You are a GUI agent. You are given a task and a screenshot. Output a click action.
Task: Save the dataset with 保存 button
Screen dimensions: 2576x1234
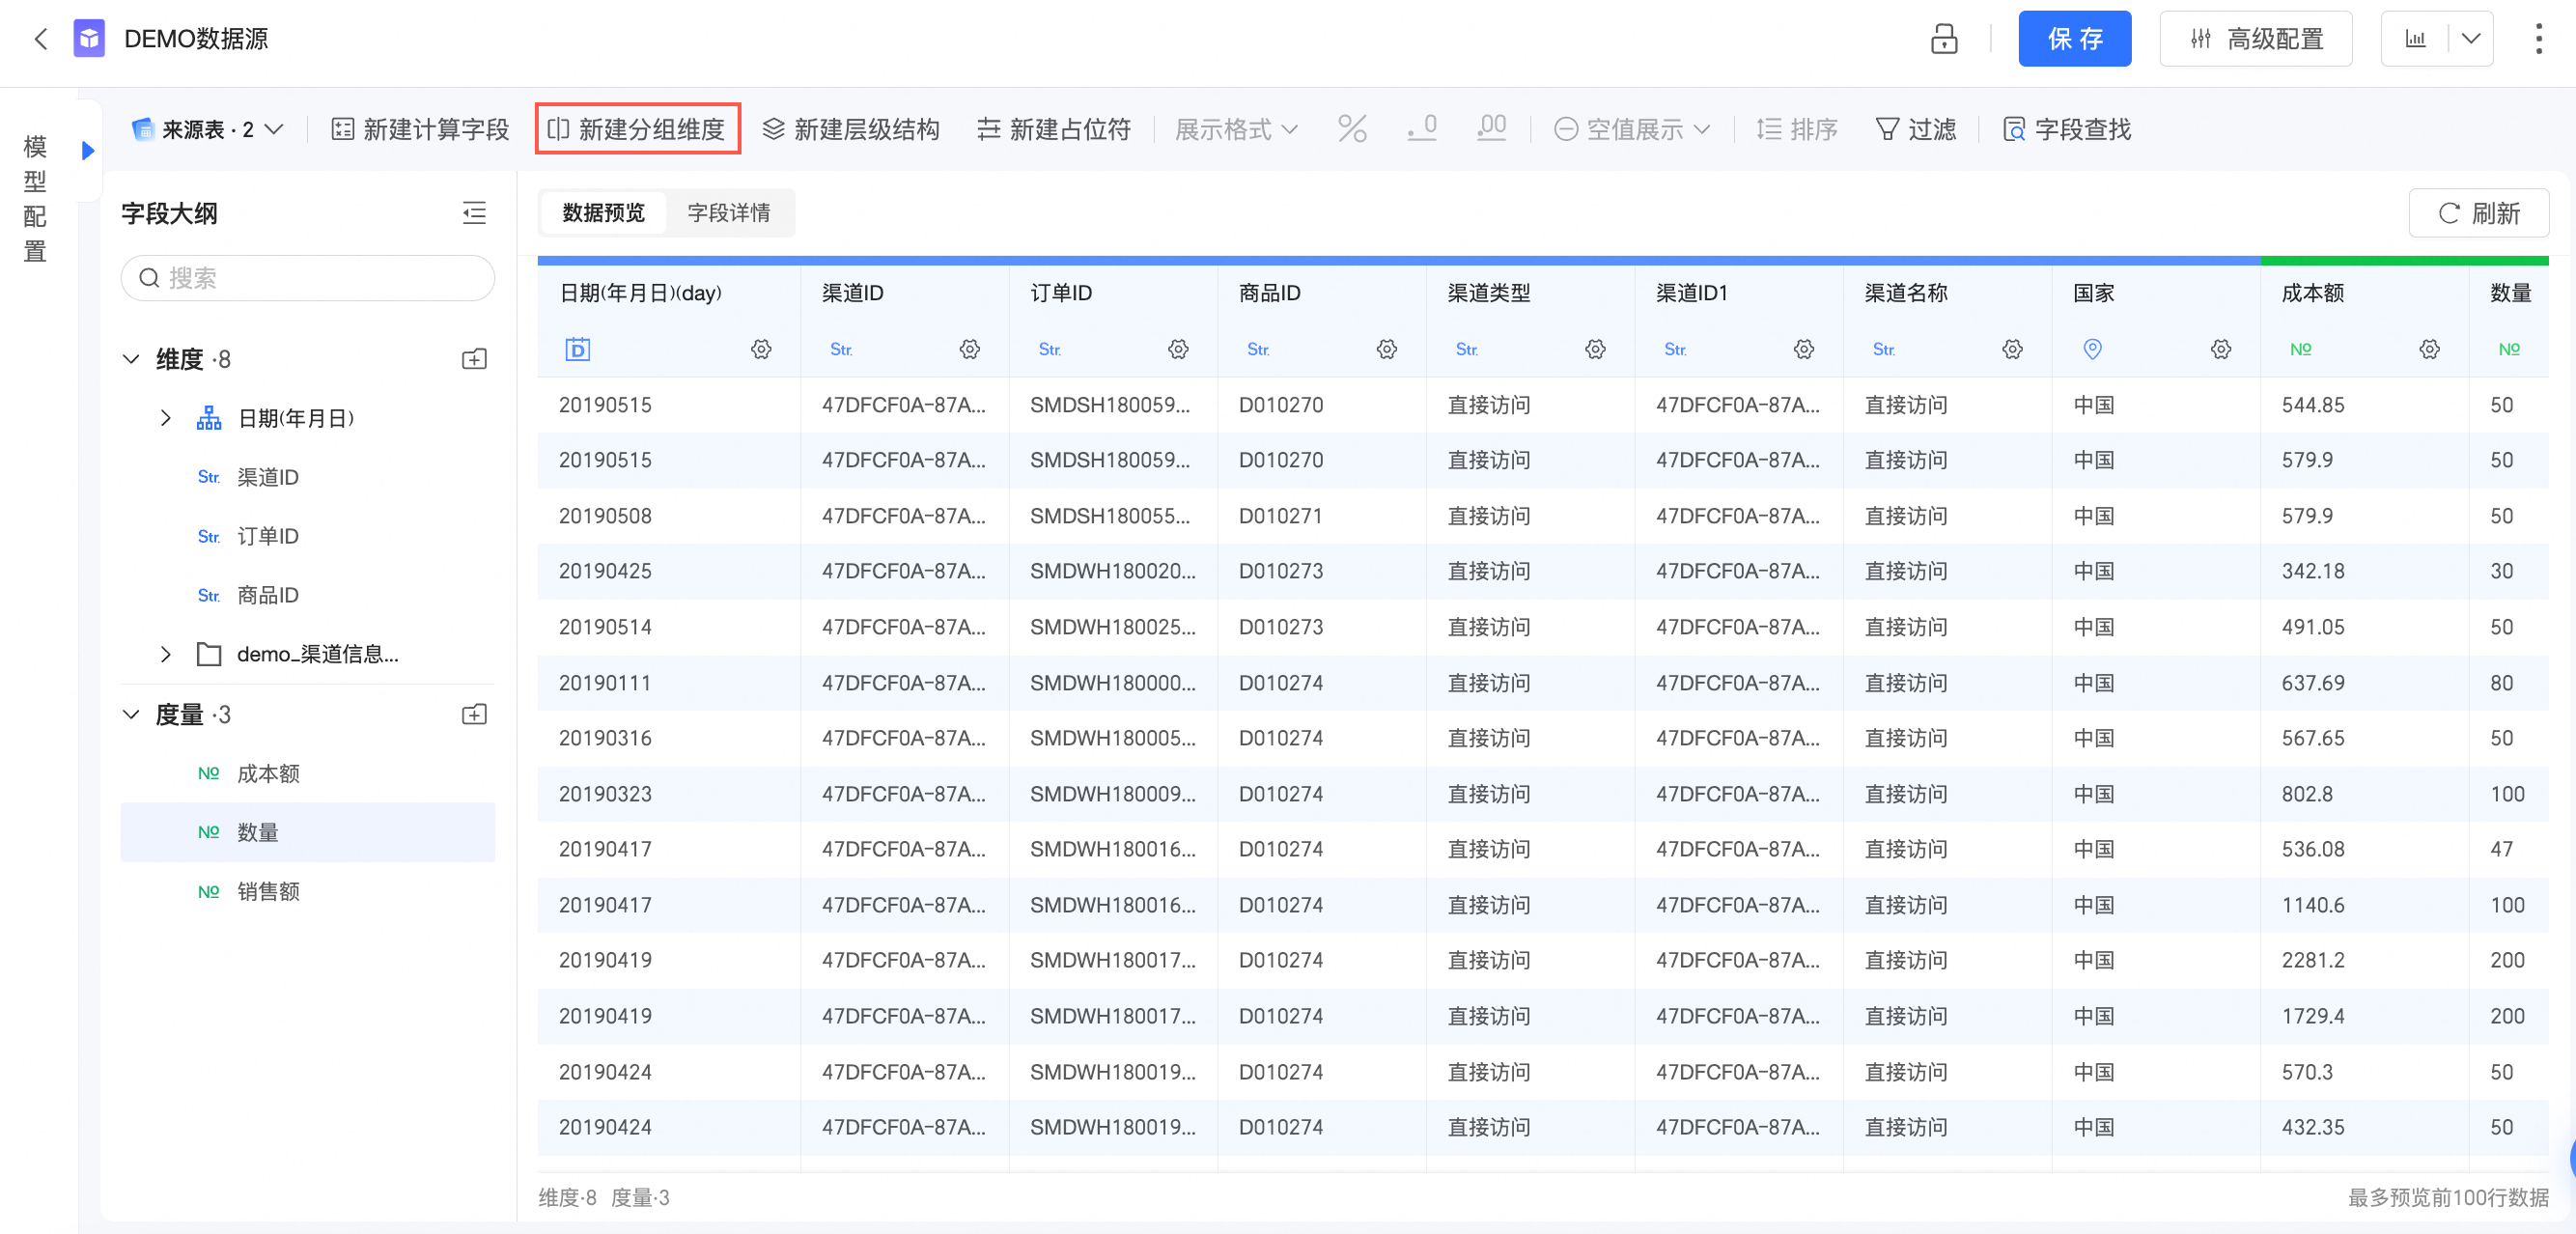[2075, 39]
